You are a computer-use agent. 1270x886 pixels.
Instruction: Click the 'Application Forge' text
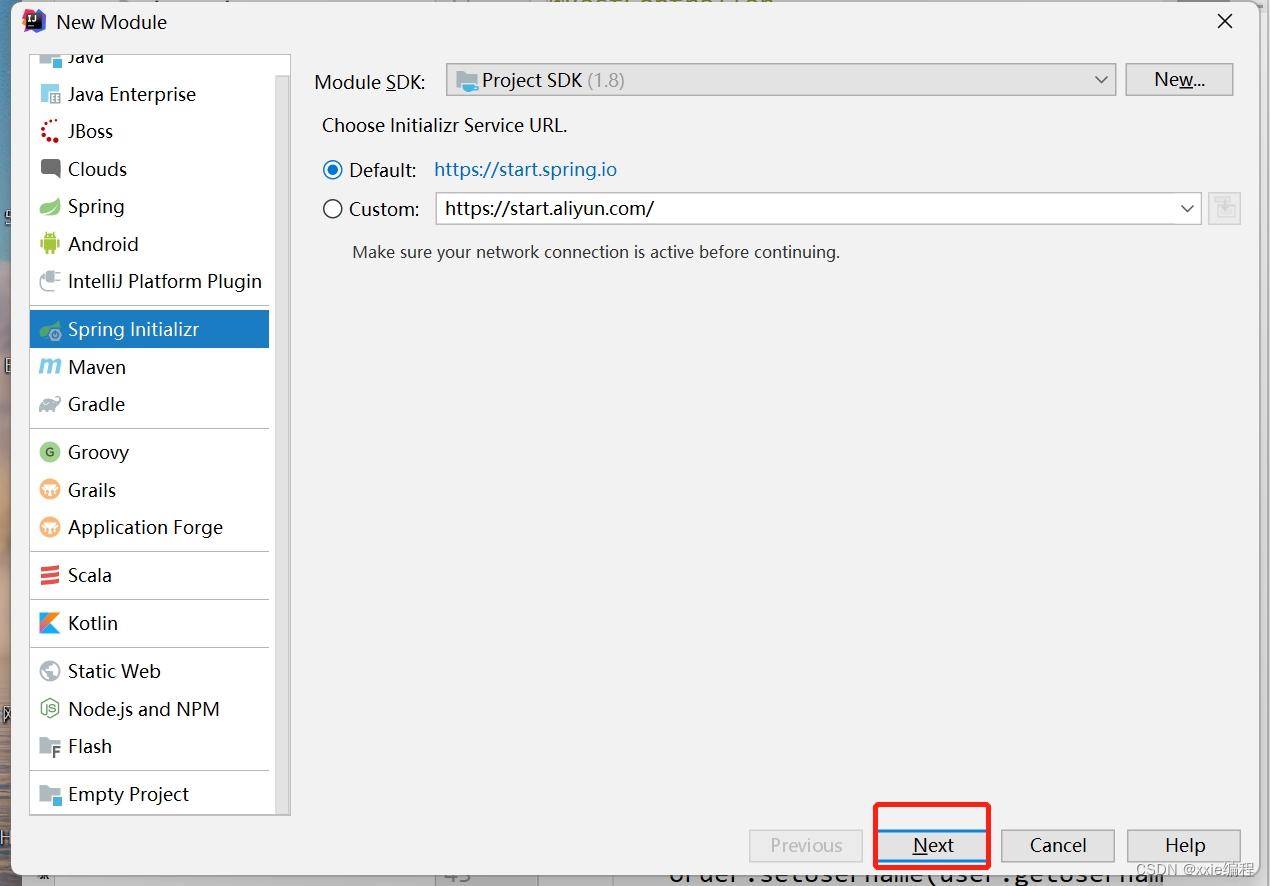(x=146, y=527)
